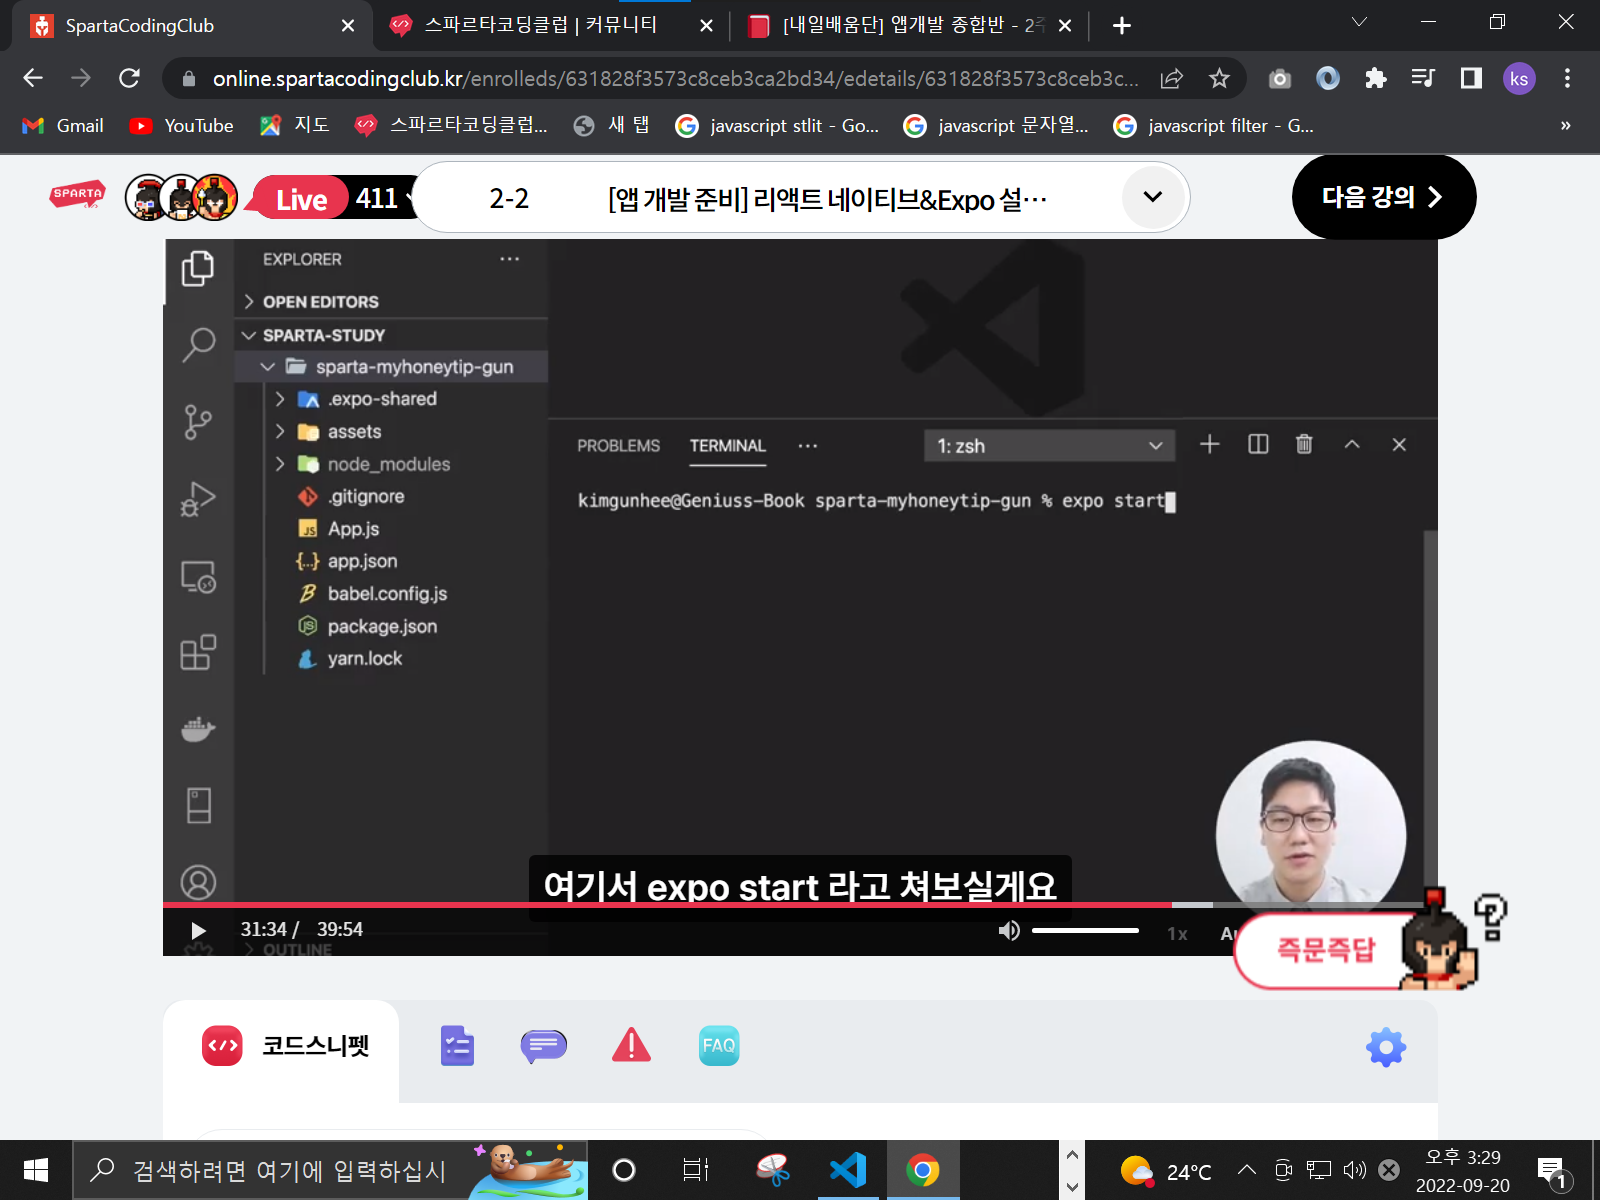Viewport: 1600px width, 1200px height.
Task: Change playback speed 1x
Action: 1177,934
